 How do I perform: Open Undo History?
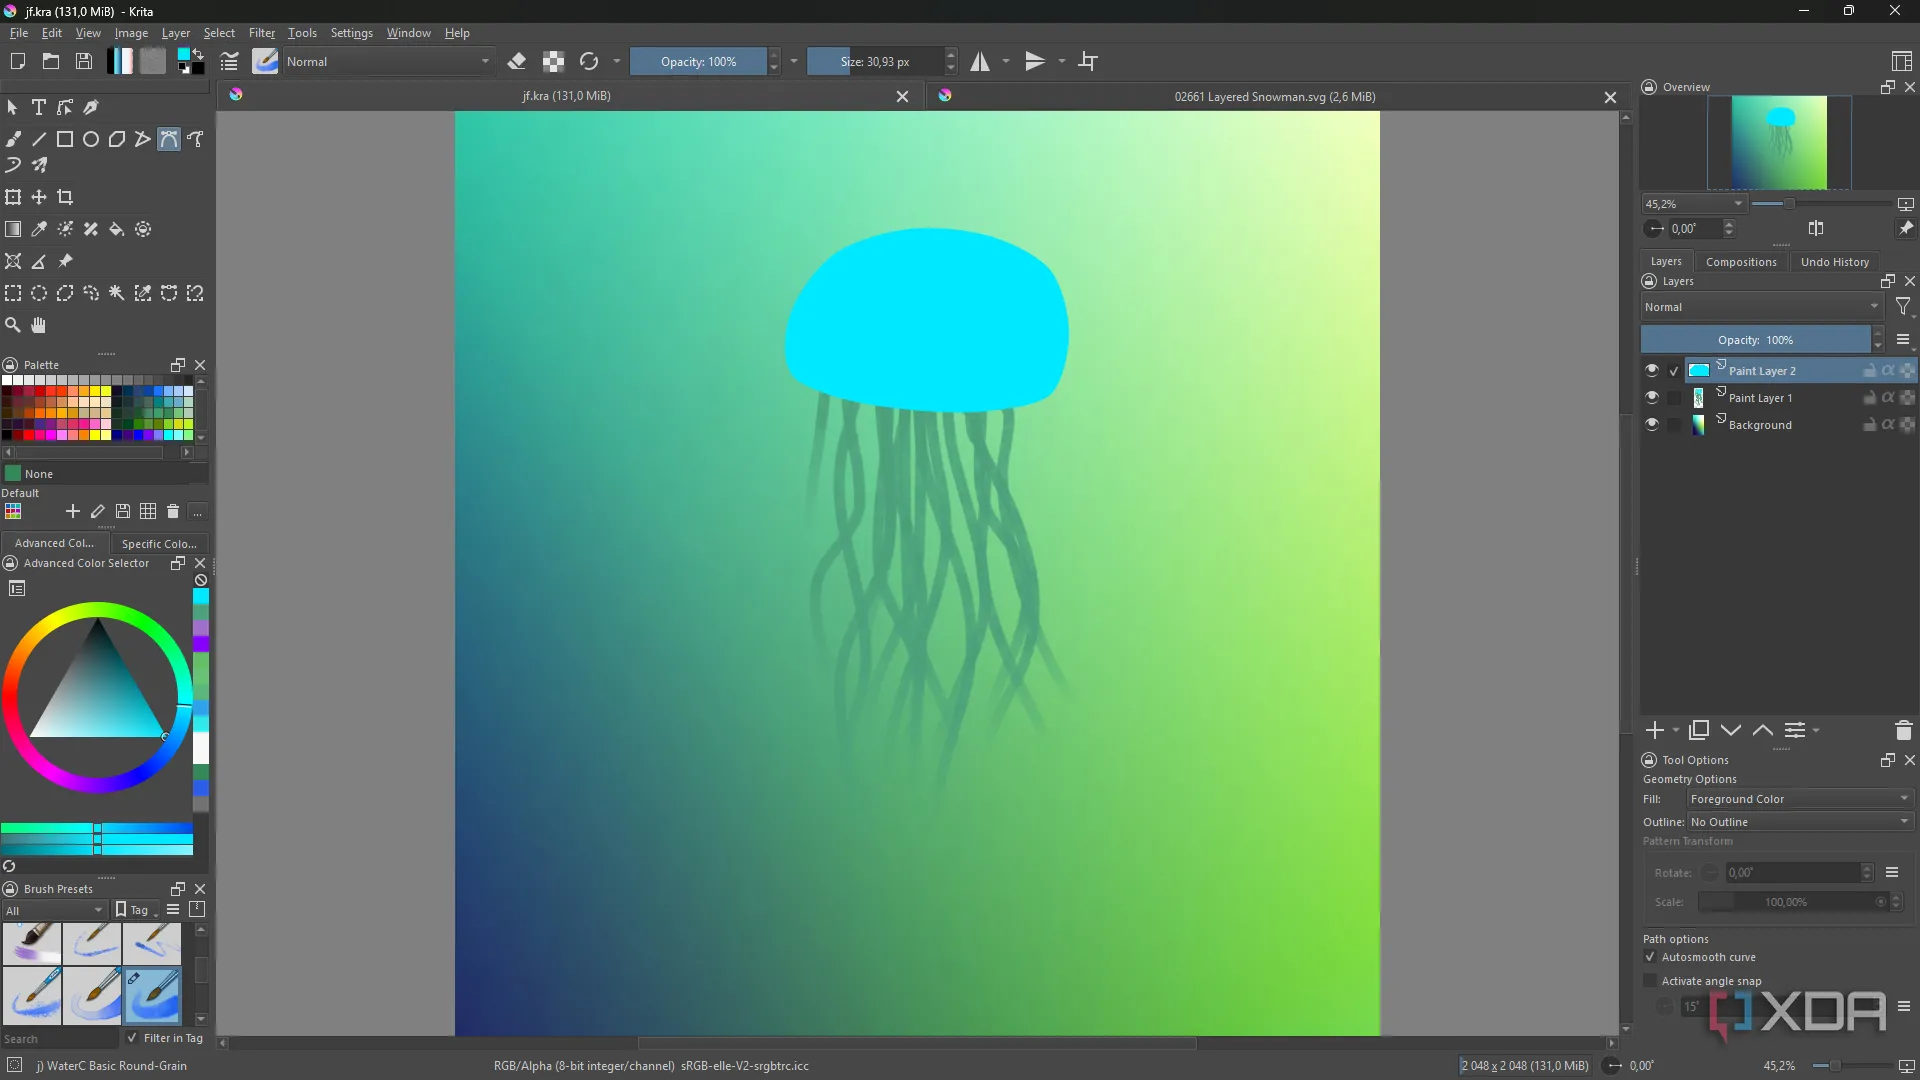click(1835, 261)
